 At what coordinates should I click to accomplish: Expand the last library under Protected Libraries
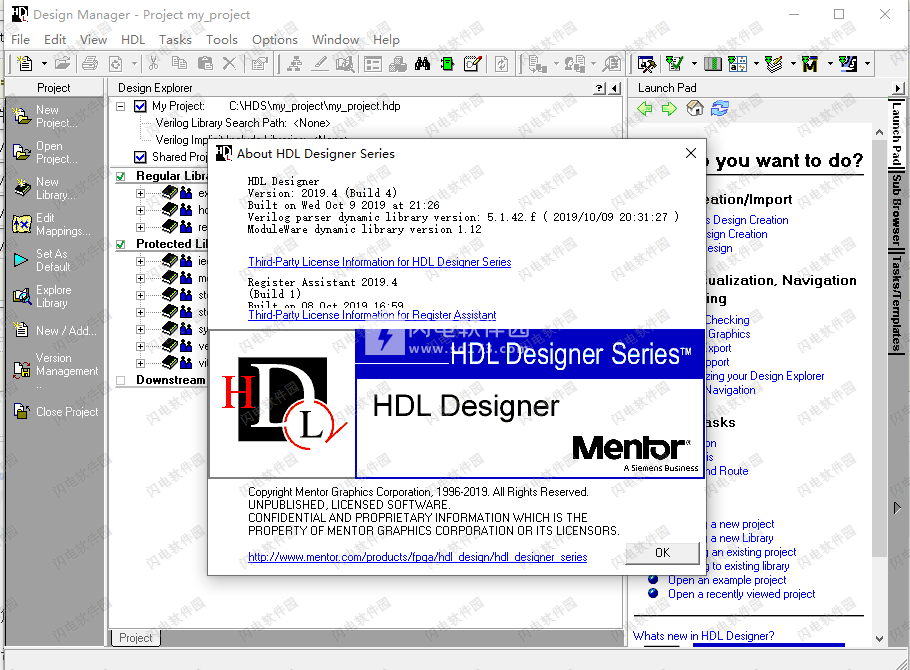(140, 363)
